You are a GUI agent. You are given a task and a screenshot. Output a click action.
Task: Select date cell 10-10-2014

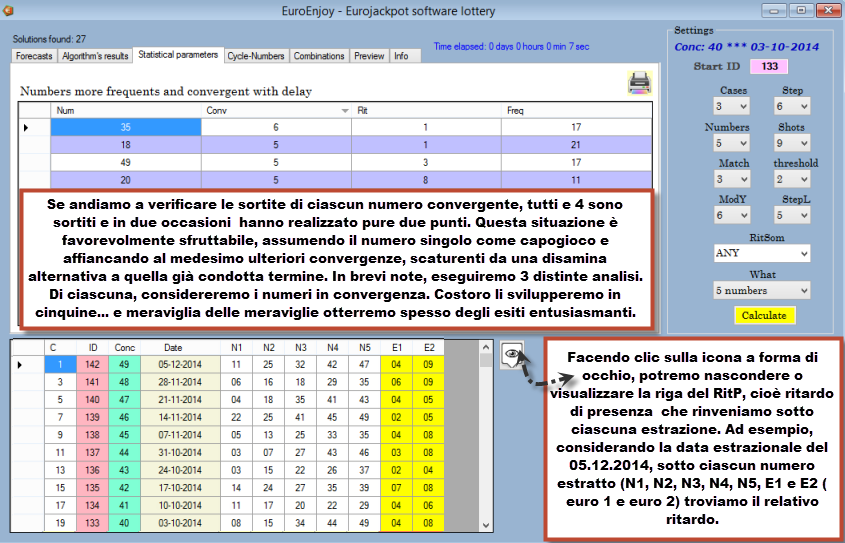click(180, 505)
